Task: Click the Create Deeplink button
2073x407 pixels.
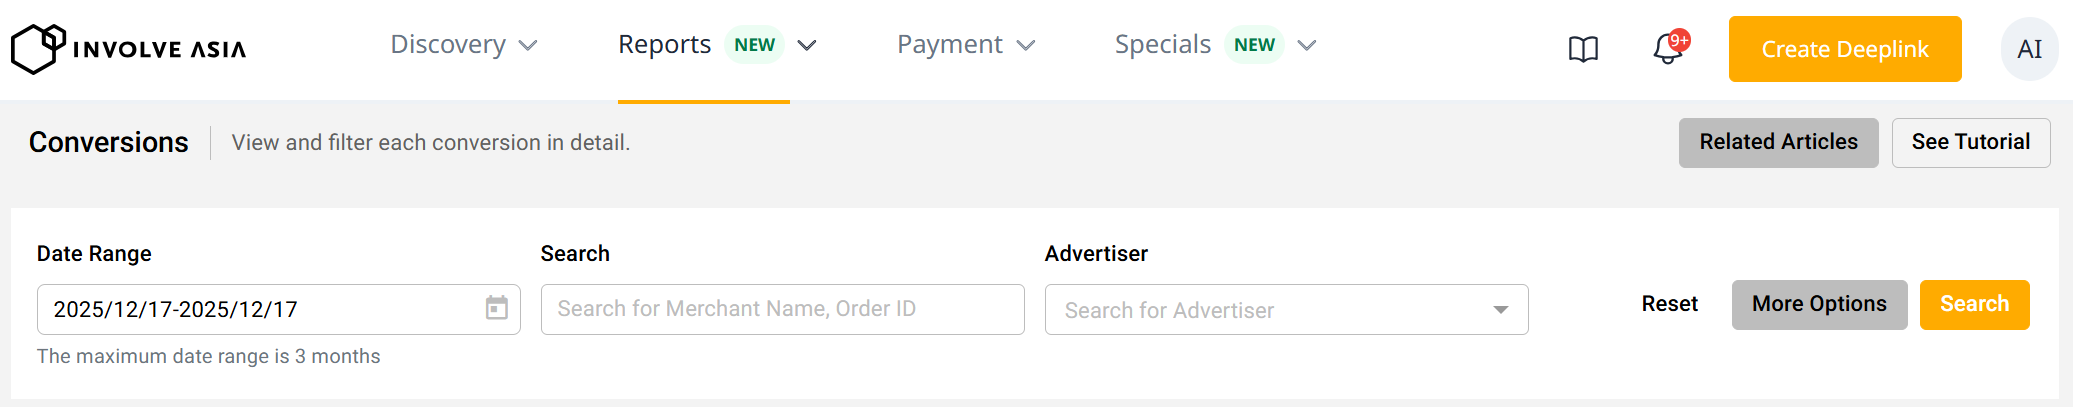Action: [1845, 49]
